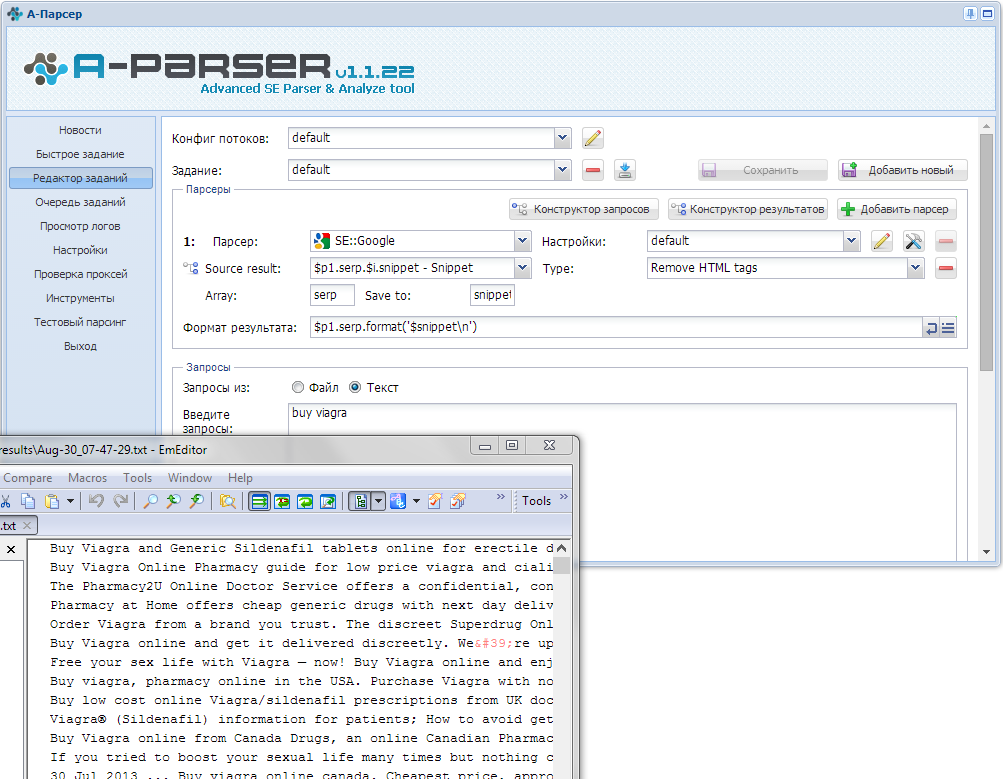Select Wrap by Page icon
The height and width of the screenshot is (779, 1003).
(x=328, y=501)
